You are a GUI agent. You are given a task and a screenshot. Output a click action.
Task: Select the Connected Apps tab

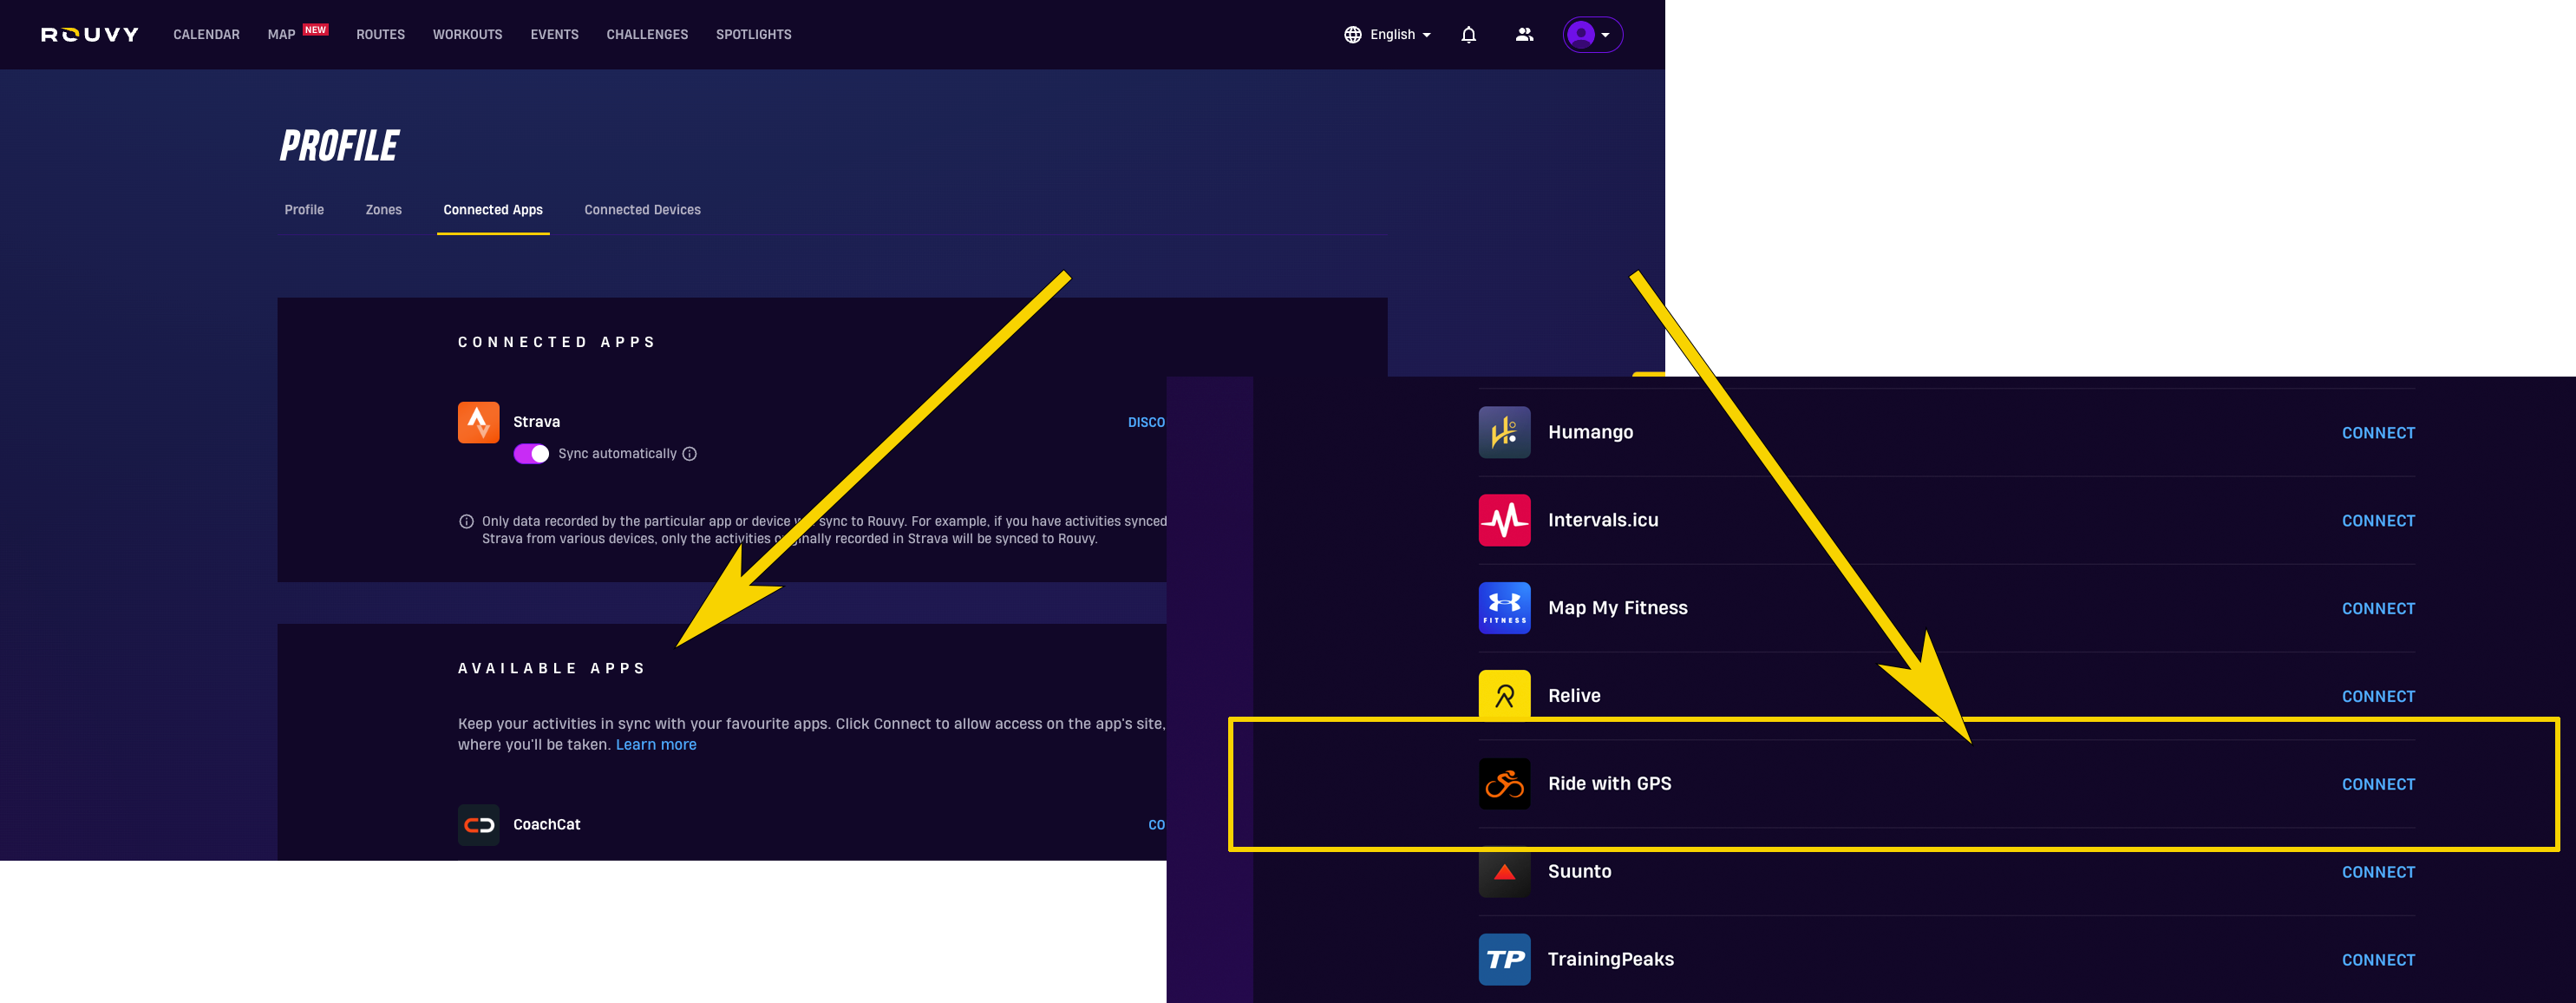pos(493,210)
